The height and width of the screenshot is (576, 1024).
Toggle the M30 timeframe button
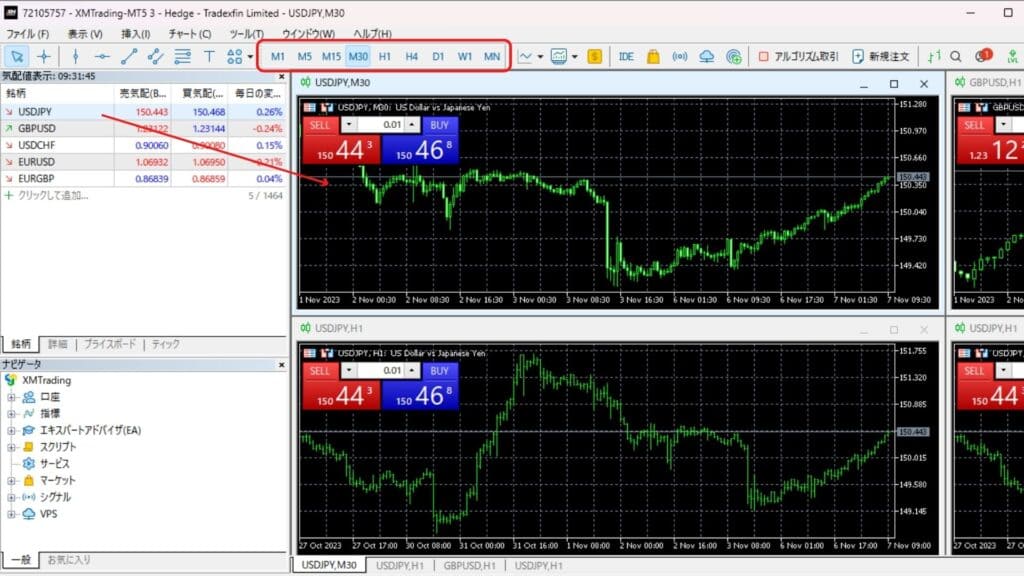(x=358, y=57)
